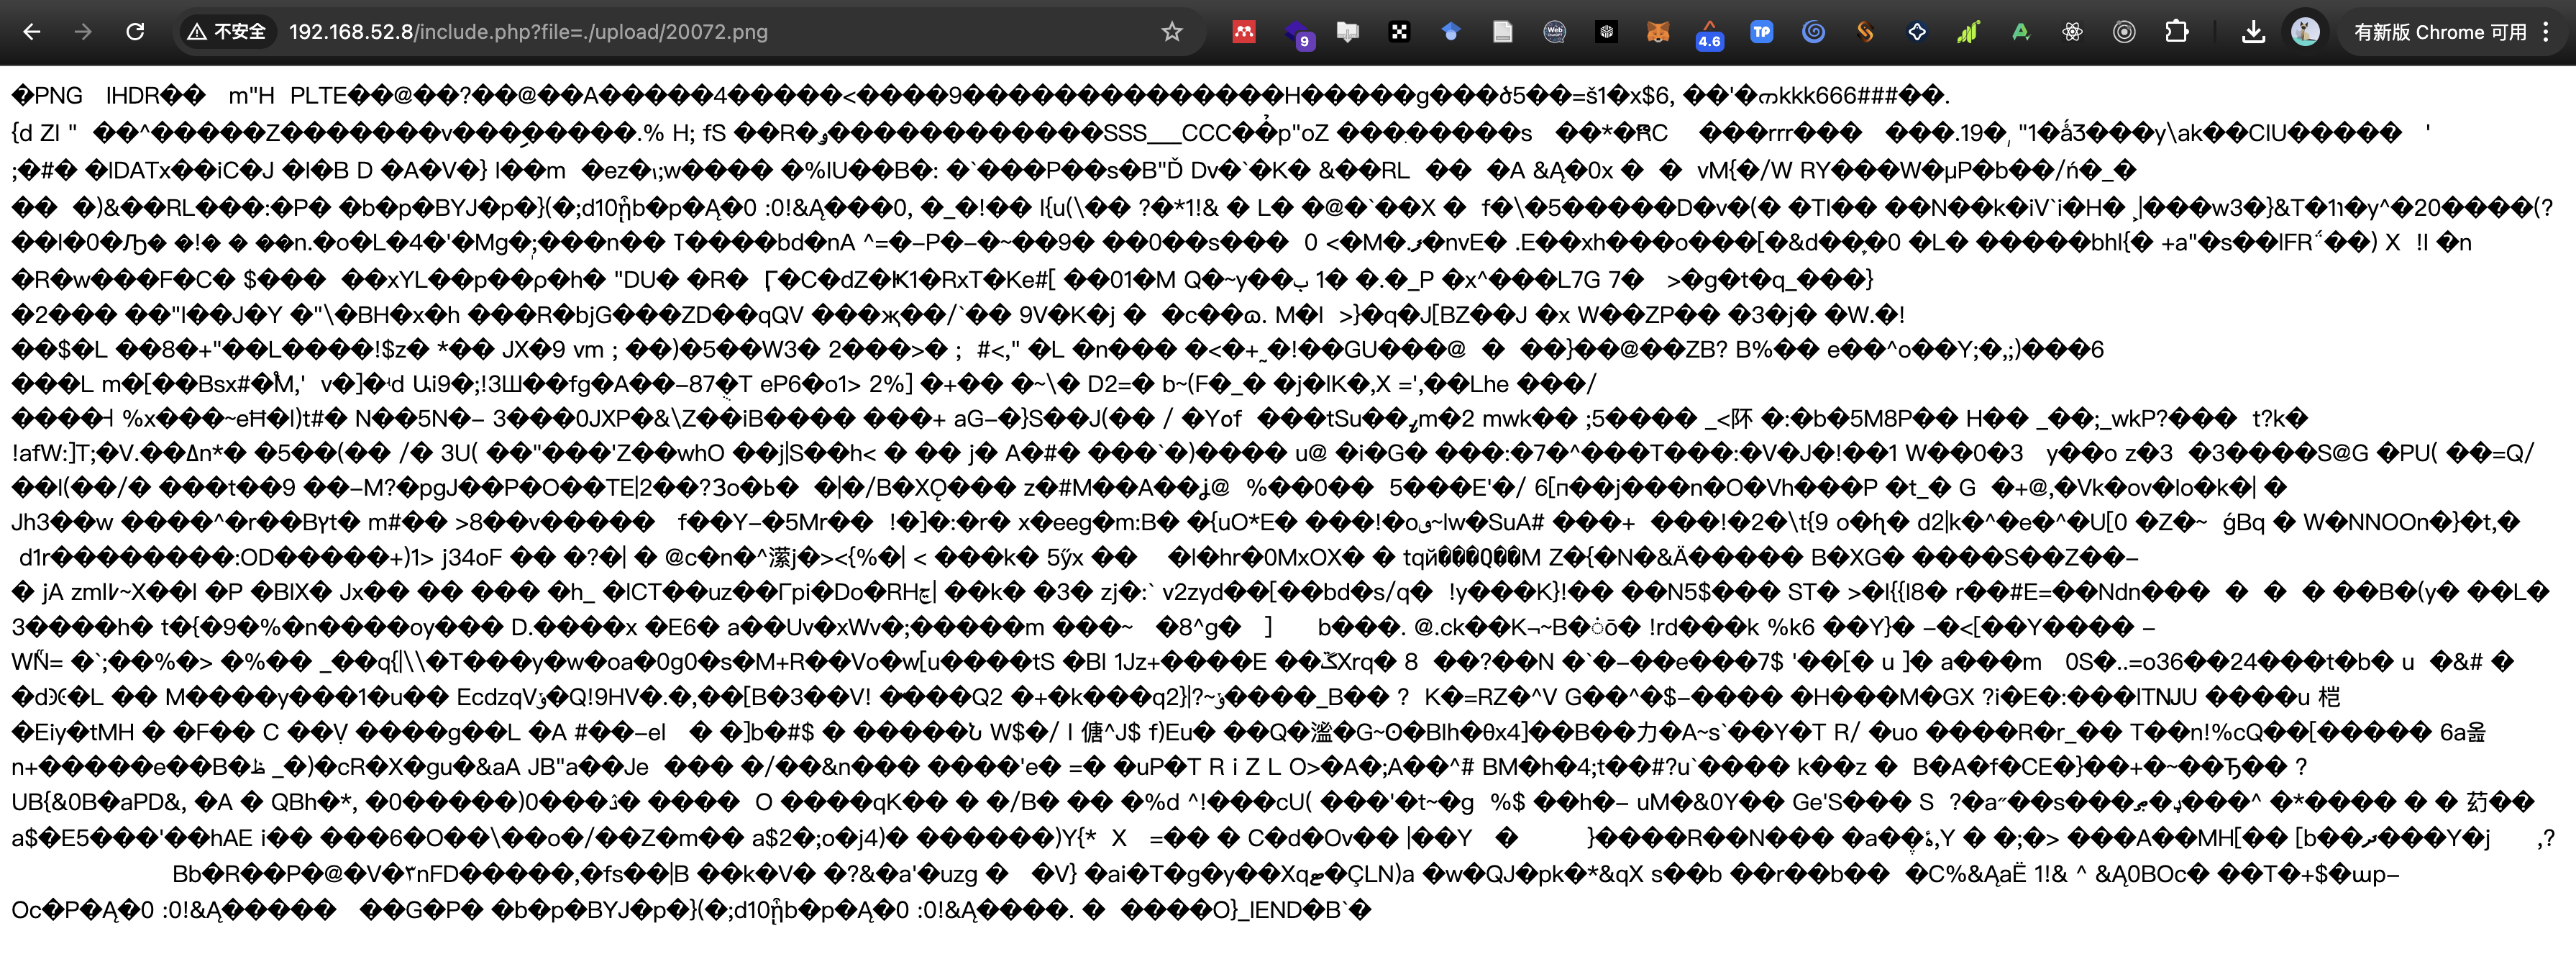Click the 不安全 site security warning
This screenshot has width=2576, height=954.
click(228, 32)
